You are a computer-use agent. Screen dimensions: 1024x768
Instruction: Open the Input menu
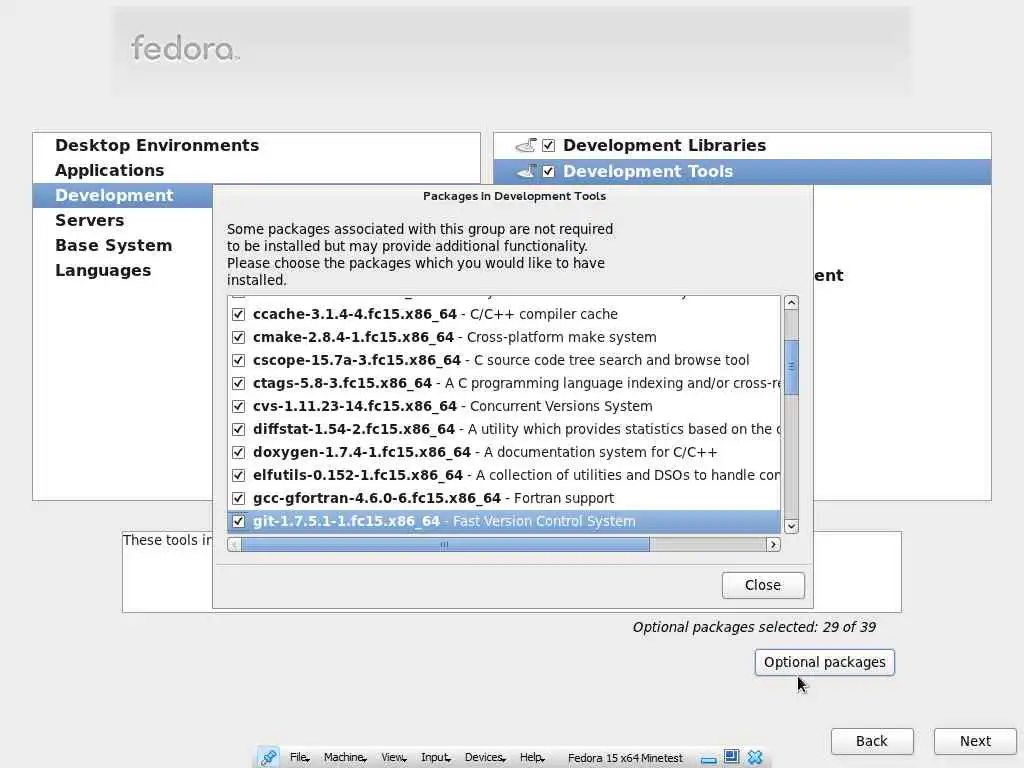(436, 758)
